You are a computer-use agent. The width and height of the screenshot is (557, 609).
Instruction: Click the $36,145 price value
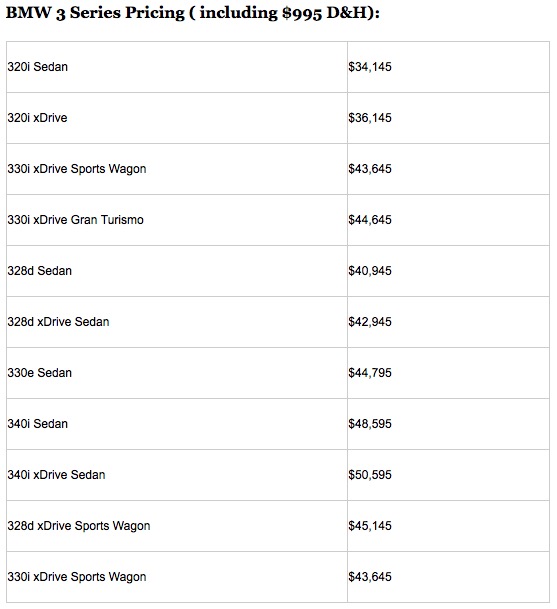pyautogui.click(x=370, y=118)
